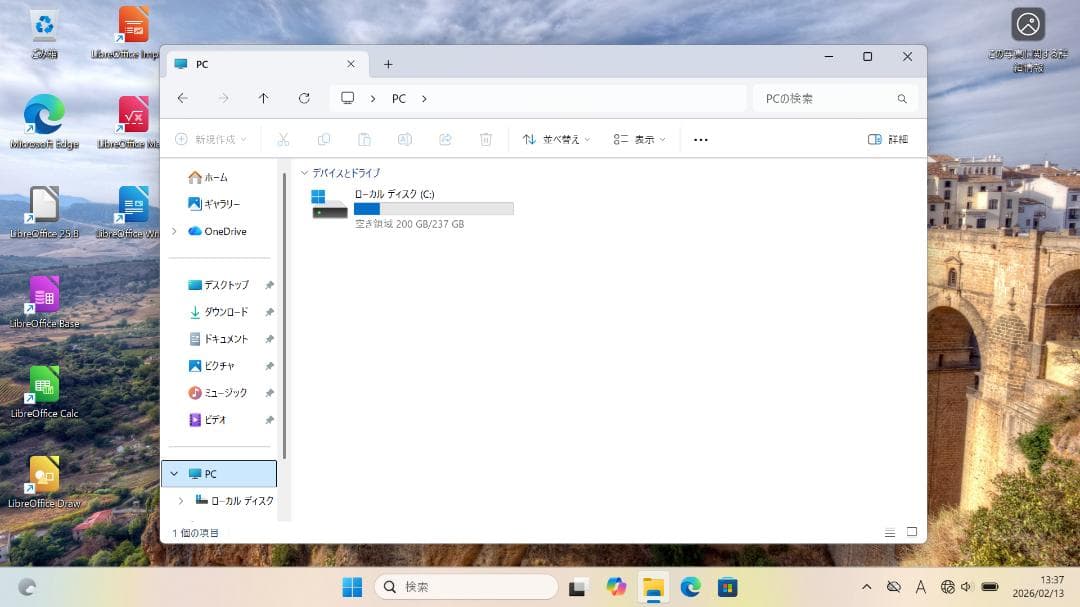This screenshot has width=1080, height=607.
Task: Unpin ダウンロード using its pin icon
Action: coord(268,311)
